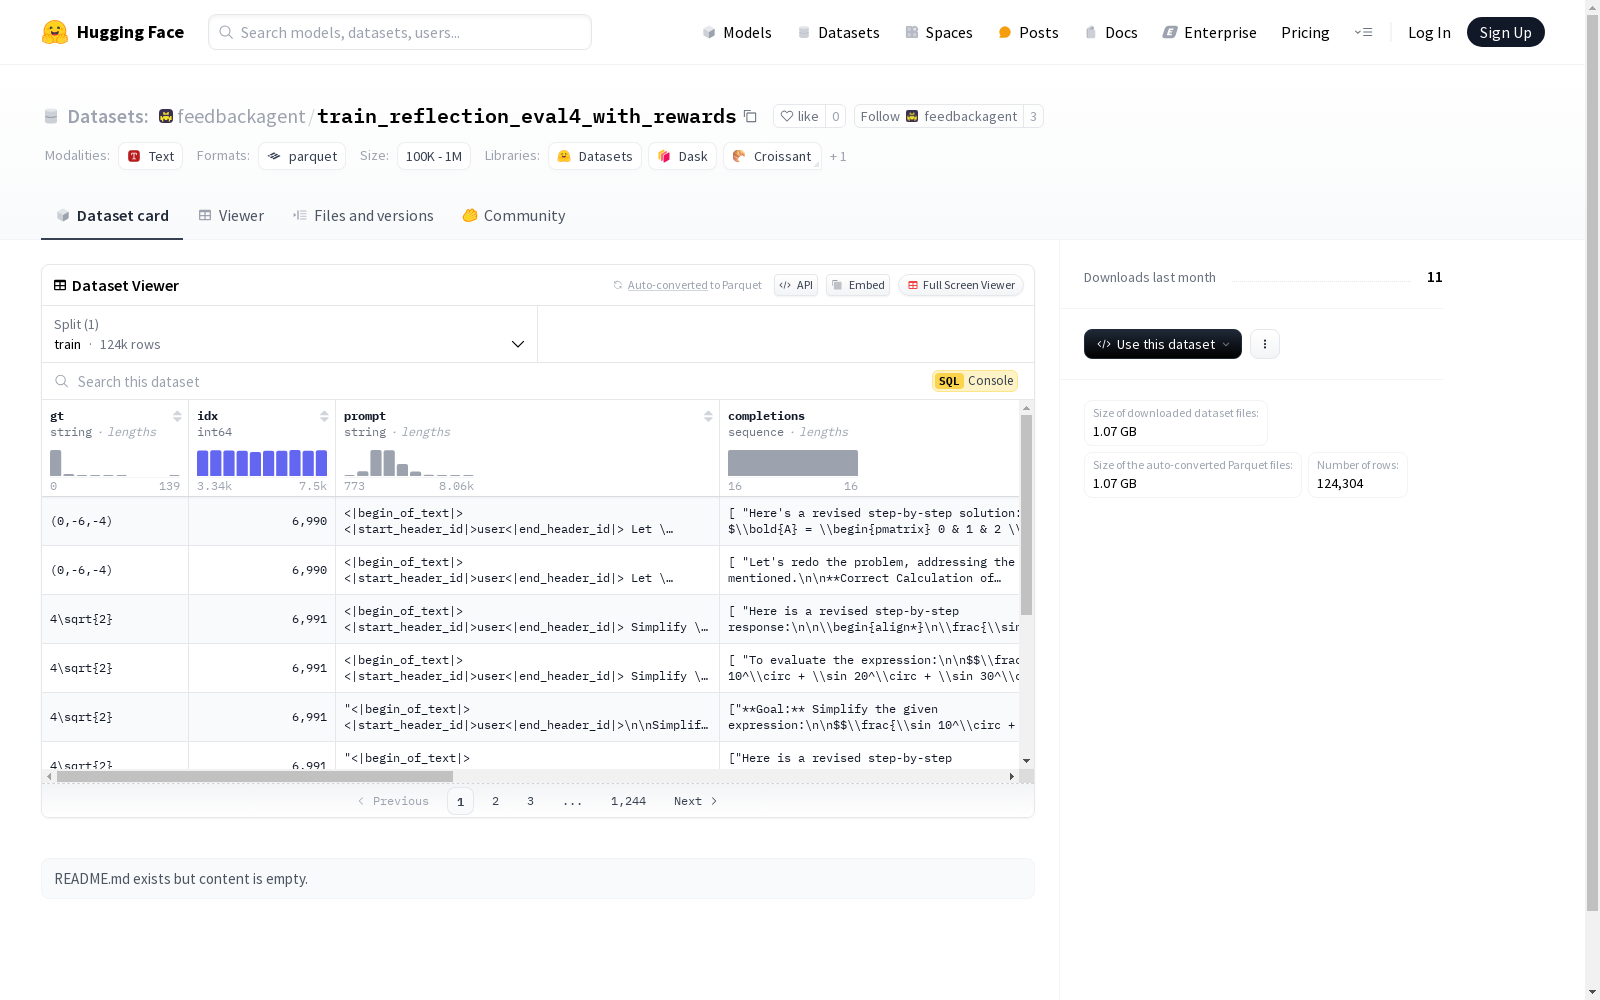Jump to last page 1,244
Screen dimensions: 1600x1000
(628, 801)
